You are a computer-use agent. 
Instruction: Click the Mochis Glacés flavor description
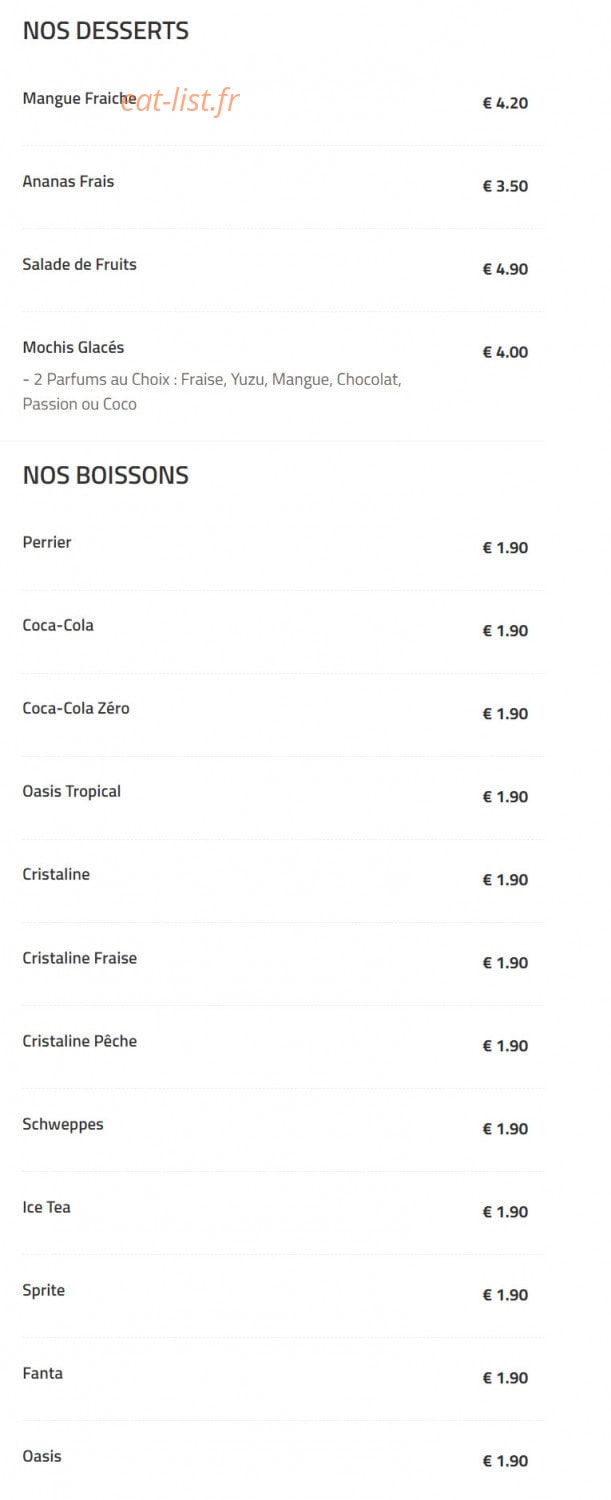(212, 392)
